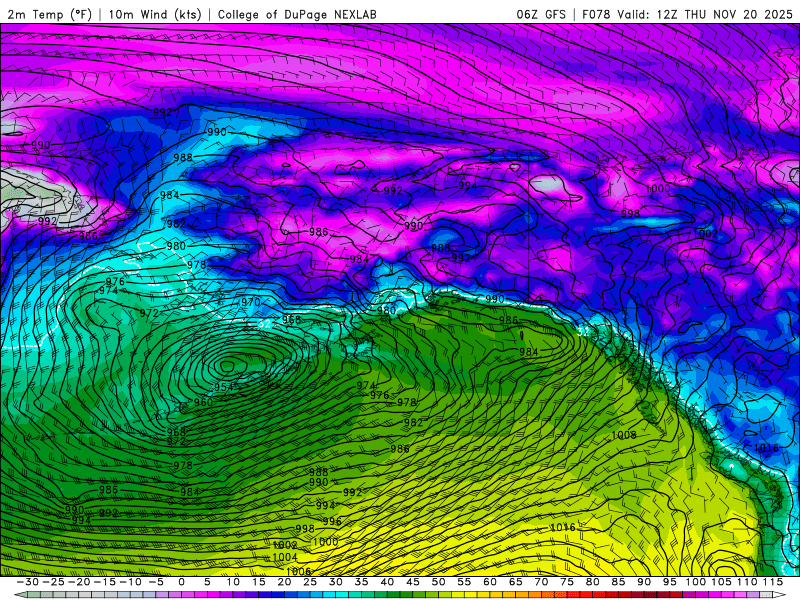This screenshot has height=600, width=800.
Task: Click the 1006 isobar label
Action: click(298, 571)
